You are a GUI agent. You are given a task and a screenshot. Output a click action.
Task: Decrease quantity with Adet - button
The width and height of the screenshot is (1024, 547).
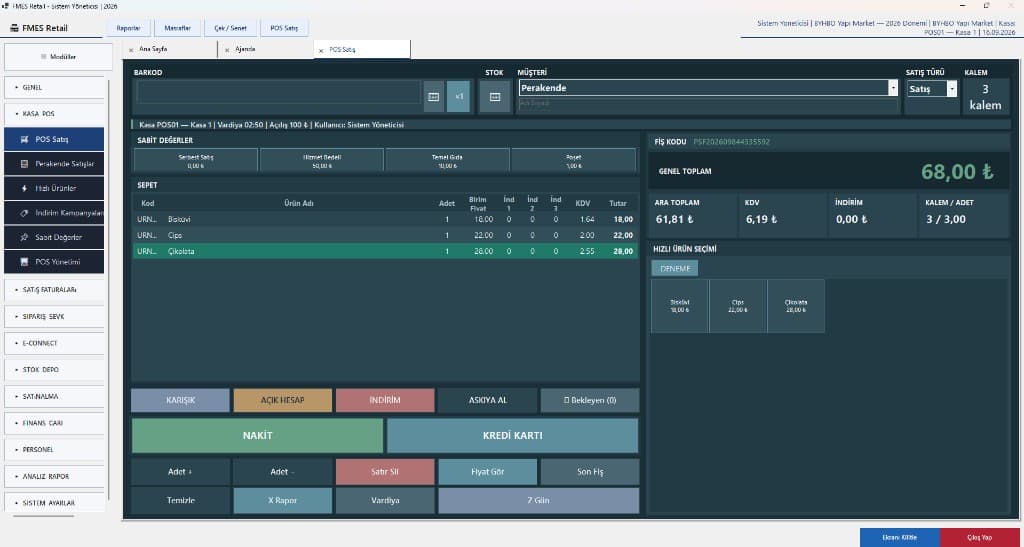(283, 472)
